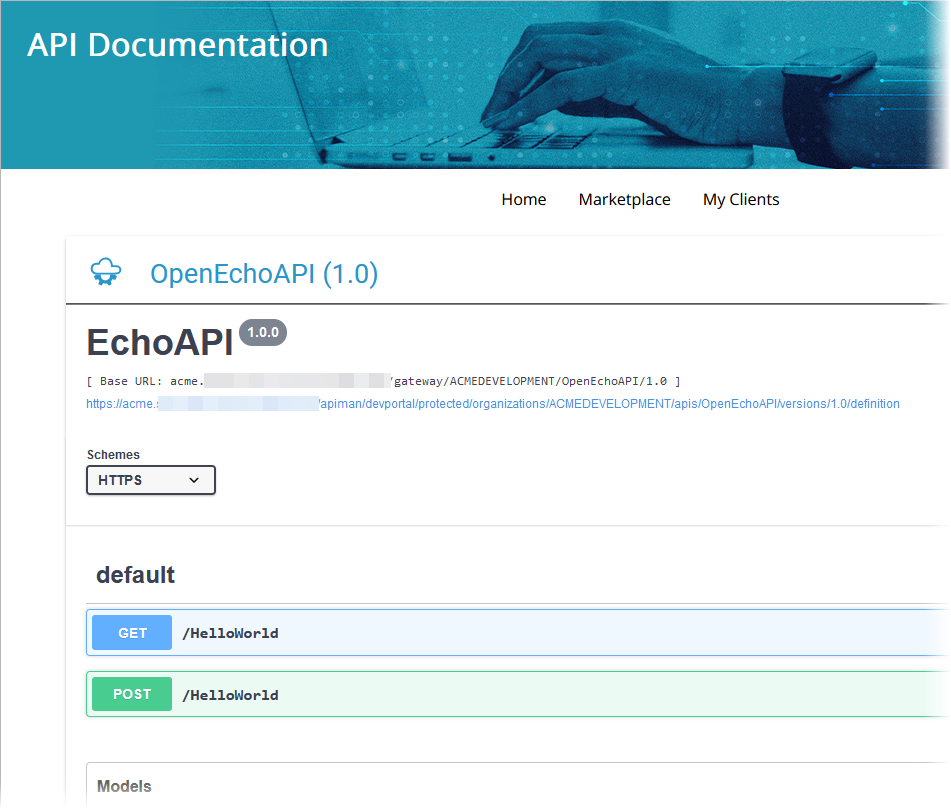Click the EchoAPI heading text
This screenshot has width=951, height=810.
pyautogui.click(x=160, y=343)
